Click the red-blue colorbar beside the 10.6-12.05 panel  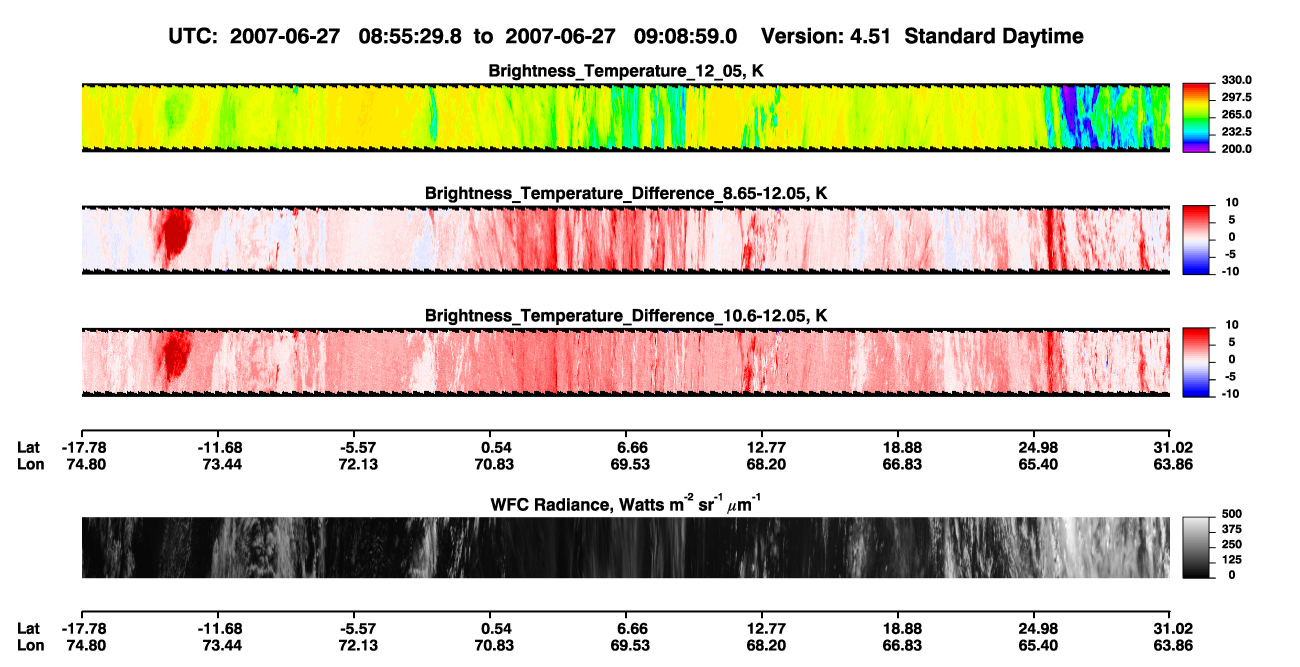pos(1197,363)
